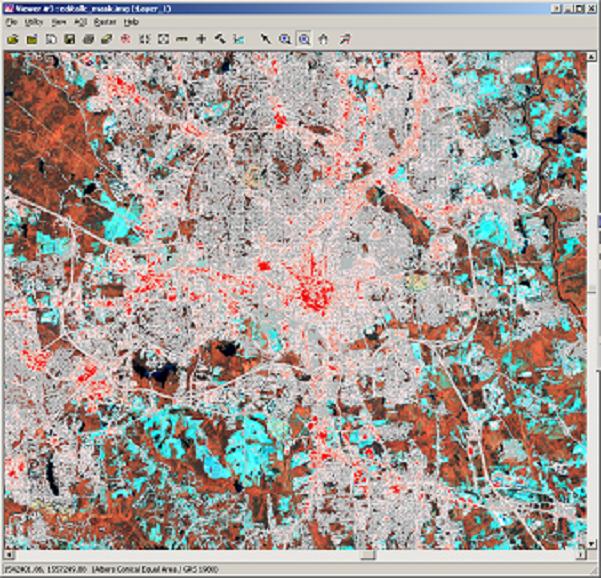Screen dimensions: 601x578
Task: Open the Tools palette hammer icon
Action: click(x=220, y=39)
